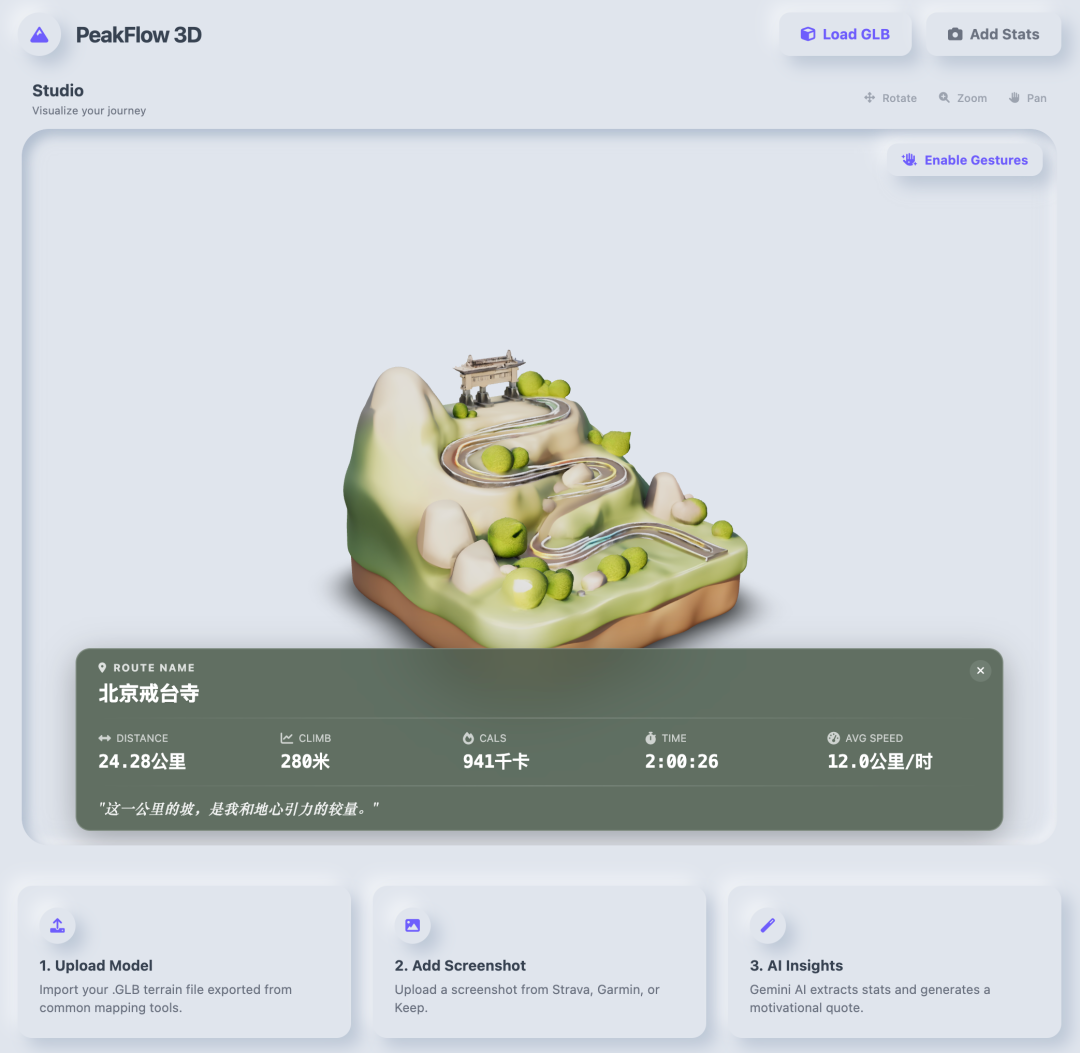Click the Pan hand icon
The height and width of the screenshot is (1053, 1080).
point(1014,98)
